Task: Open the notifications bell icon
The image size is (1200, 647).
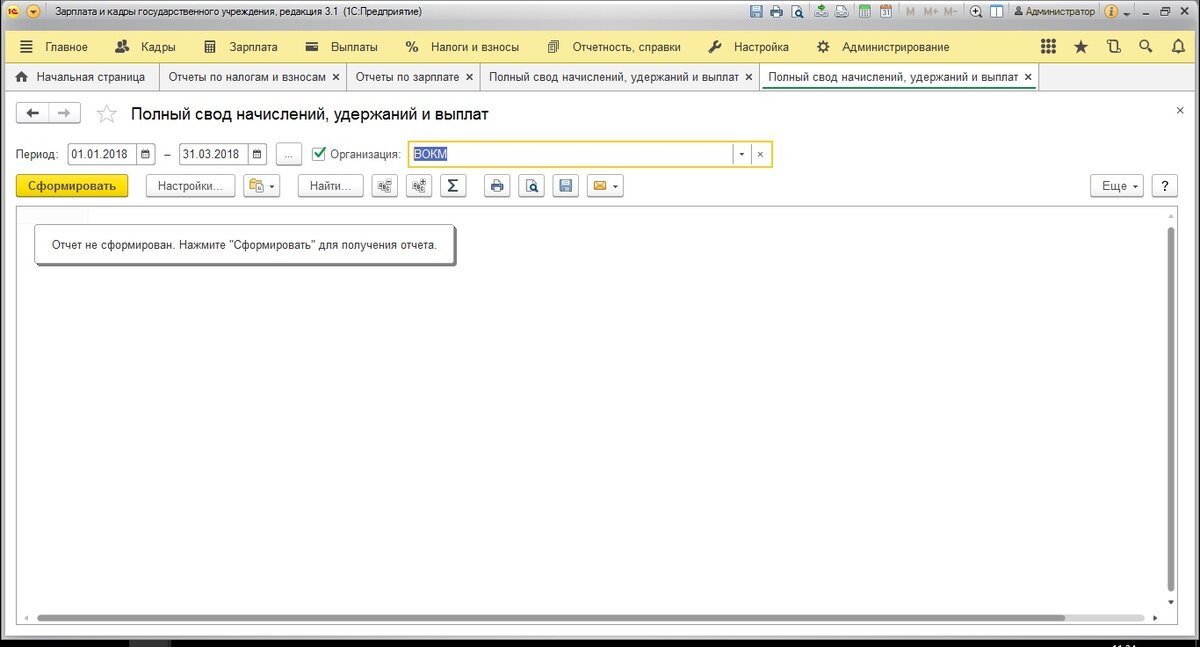Action: (x=1178, y=47)
